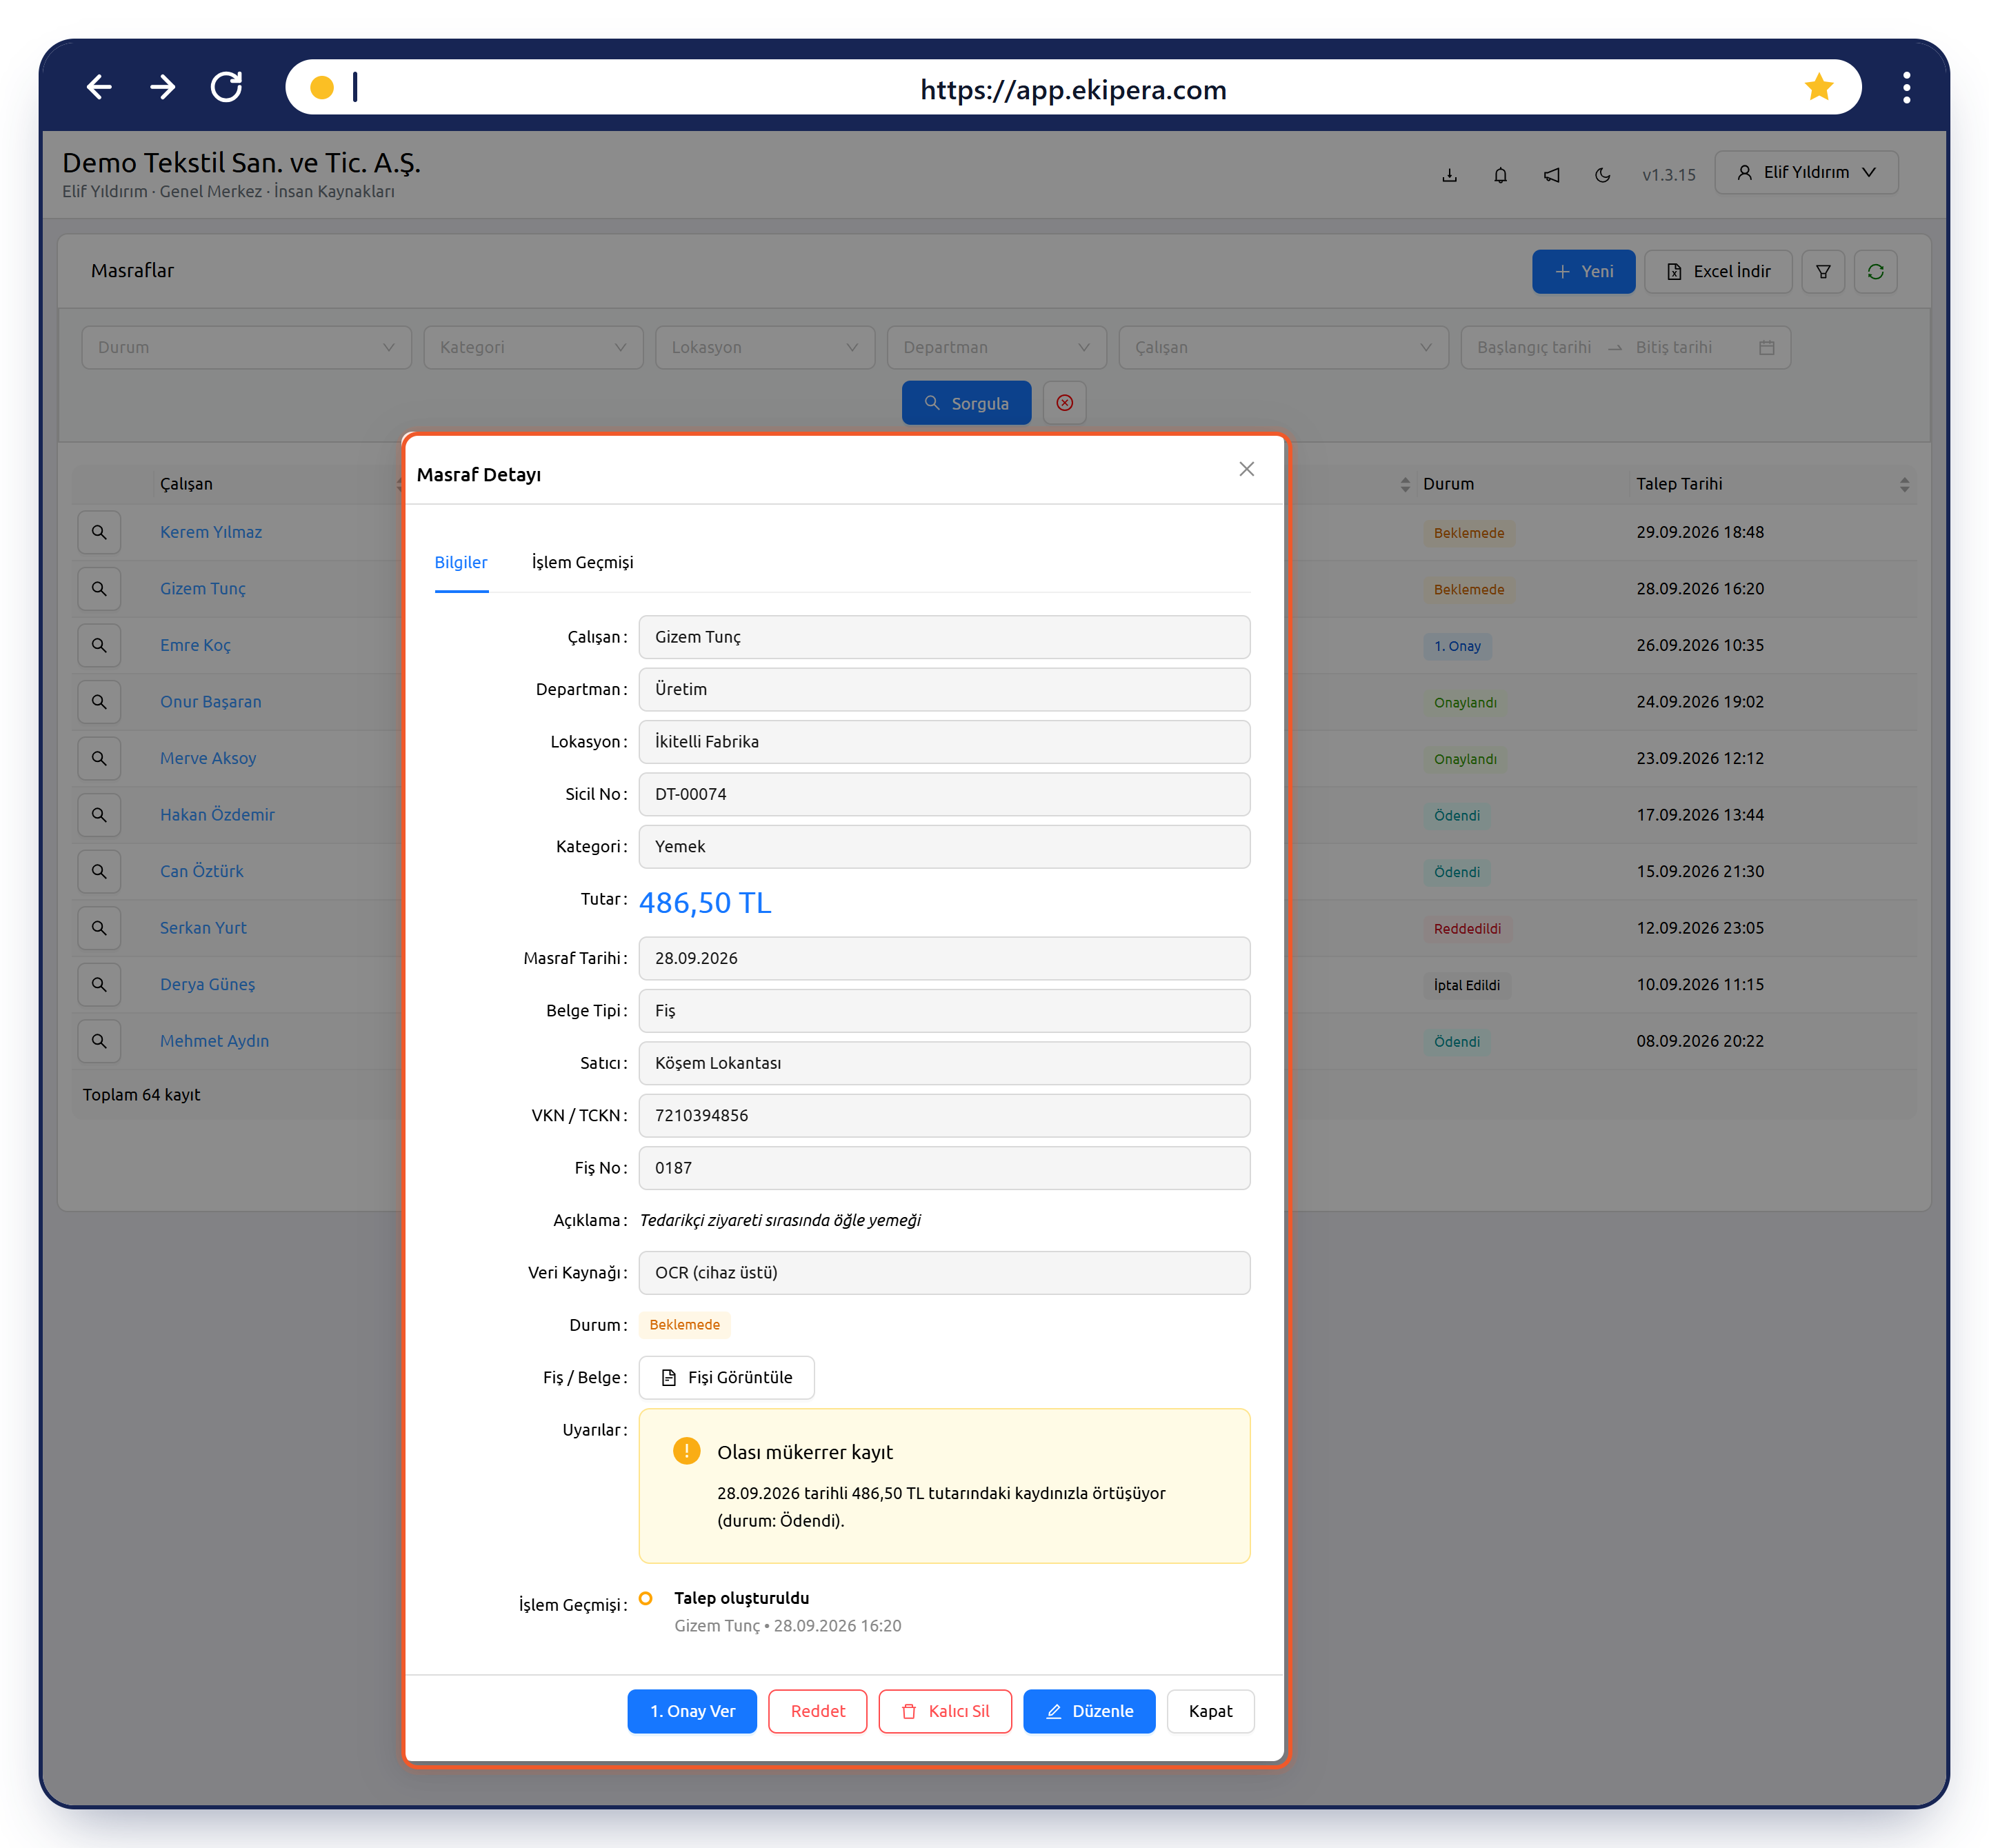Screen dimensions: 1989x1848
Task: Open detail magnifier for Emre Koç row
Action: [99, 645]
